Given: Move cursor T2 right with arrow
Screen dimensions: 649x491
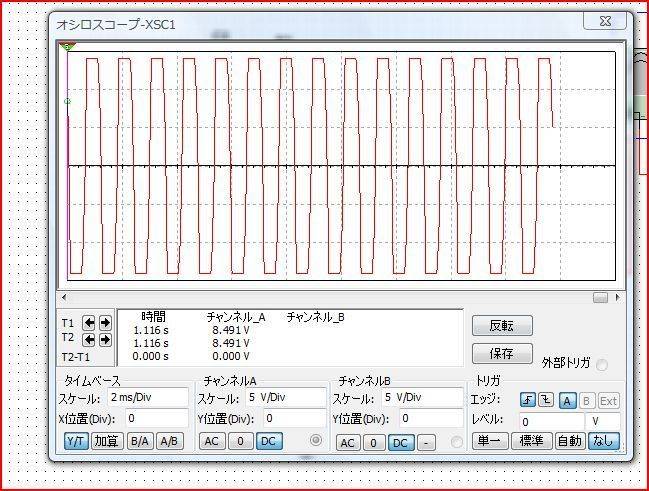Looking at the screenshot, I should point(104,339).
